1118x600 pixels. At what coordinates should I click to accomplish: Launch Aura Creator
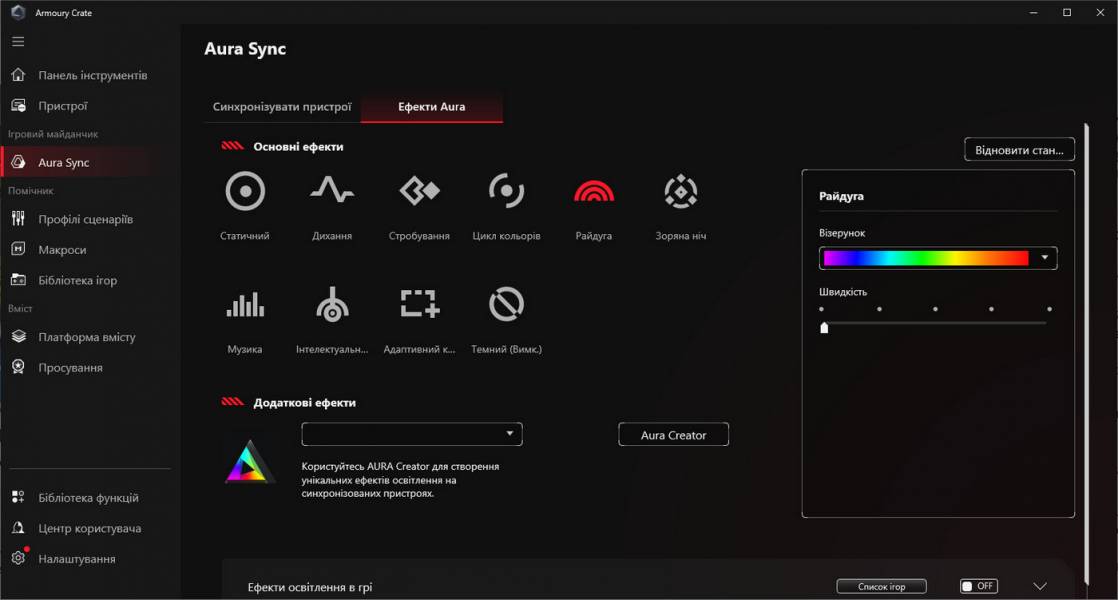(x=673, y=434)
